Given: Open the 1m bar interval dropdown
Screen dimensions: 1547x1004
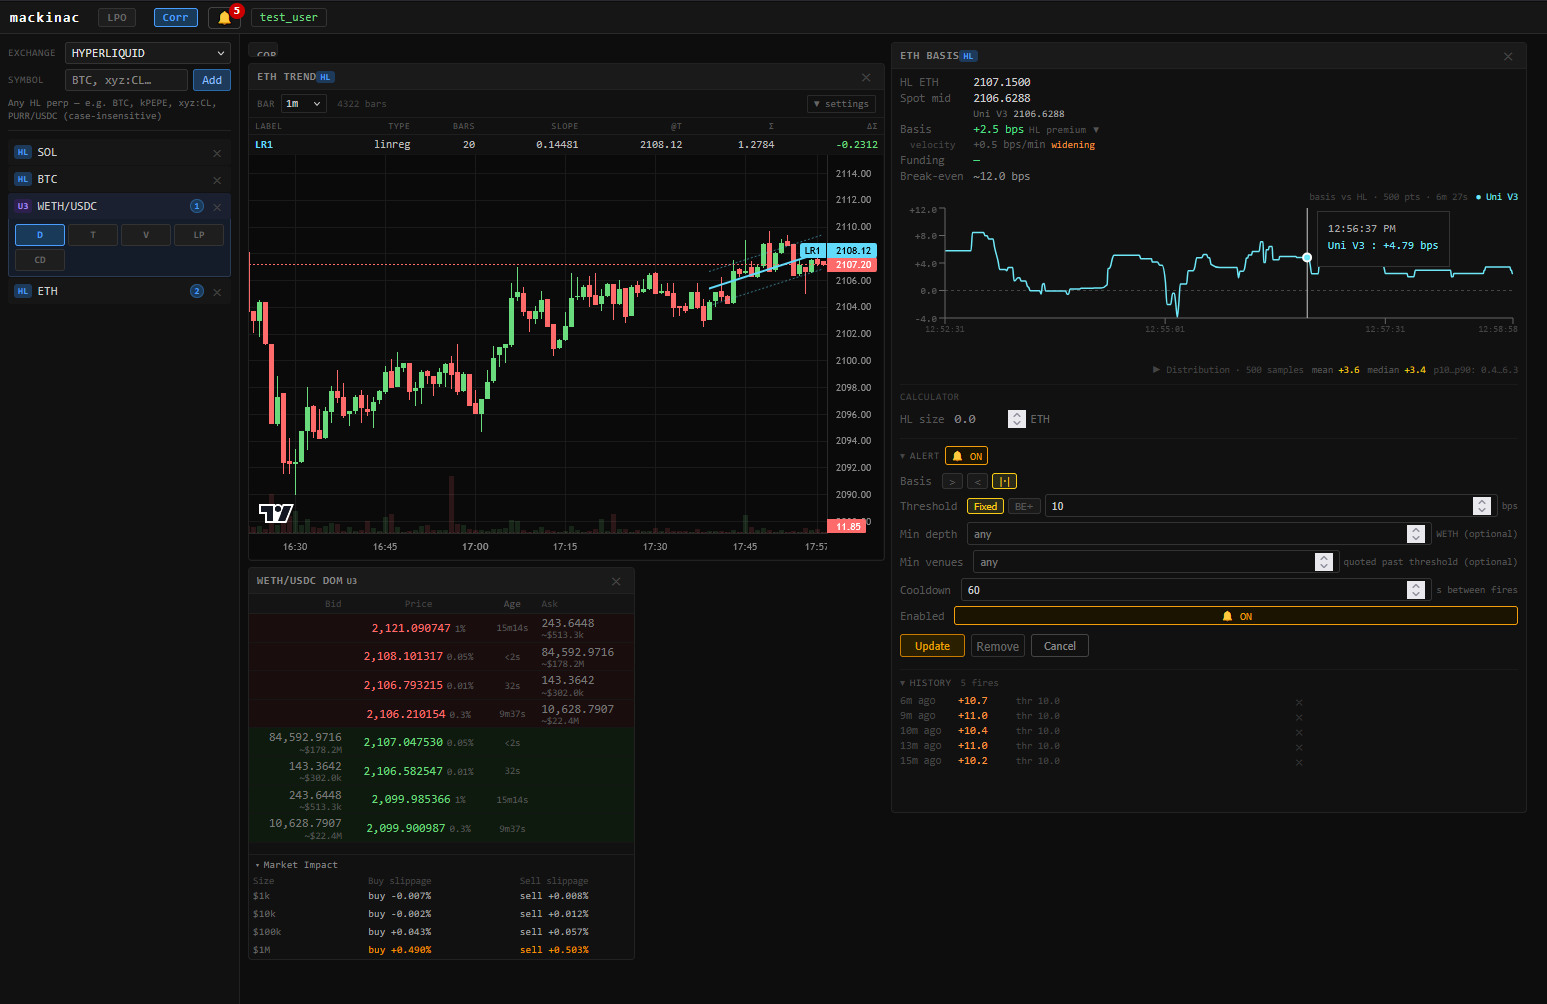Looking at the screenshot, I should pos(304,104).
